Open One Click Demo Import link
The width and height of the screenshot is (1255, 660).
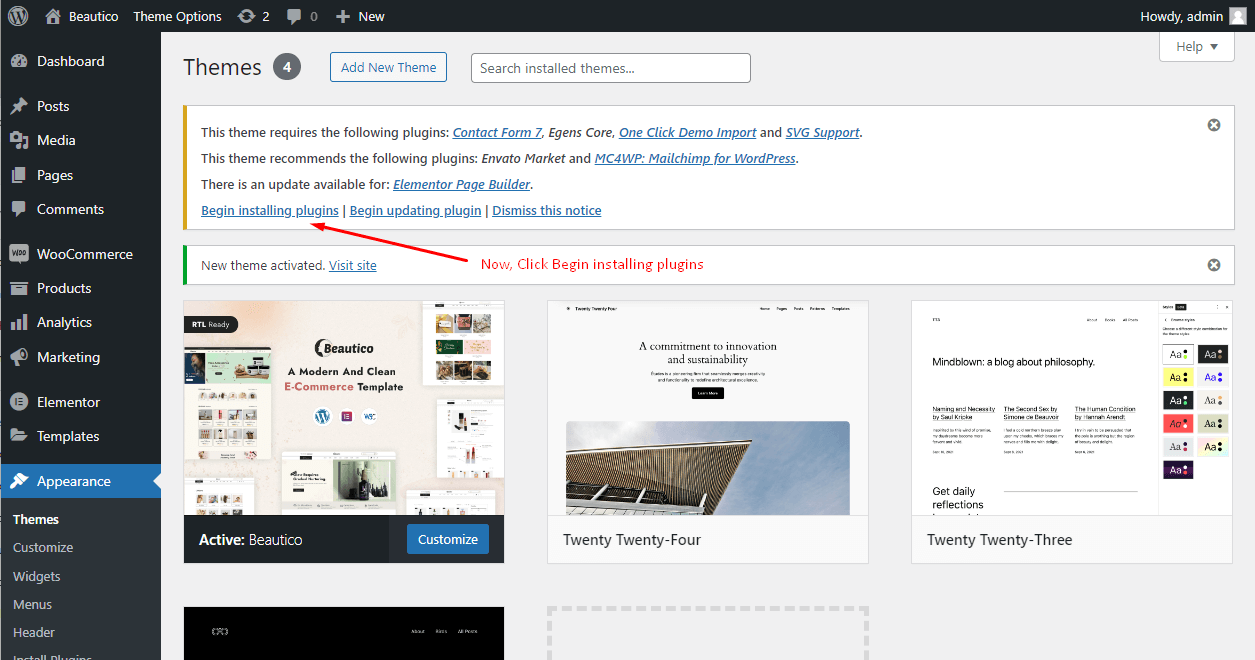[687, 132]
